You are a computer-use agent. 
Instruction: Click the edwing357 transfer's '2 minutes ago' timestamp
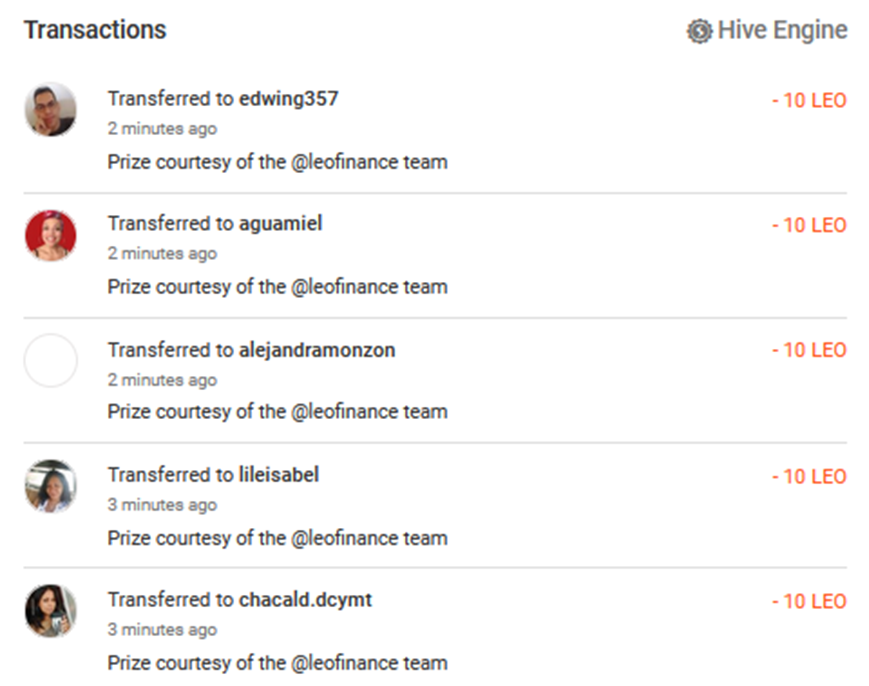point(162,129)
